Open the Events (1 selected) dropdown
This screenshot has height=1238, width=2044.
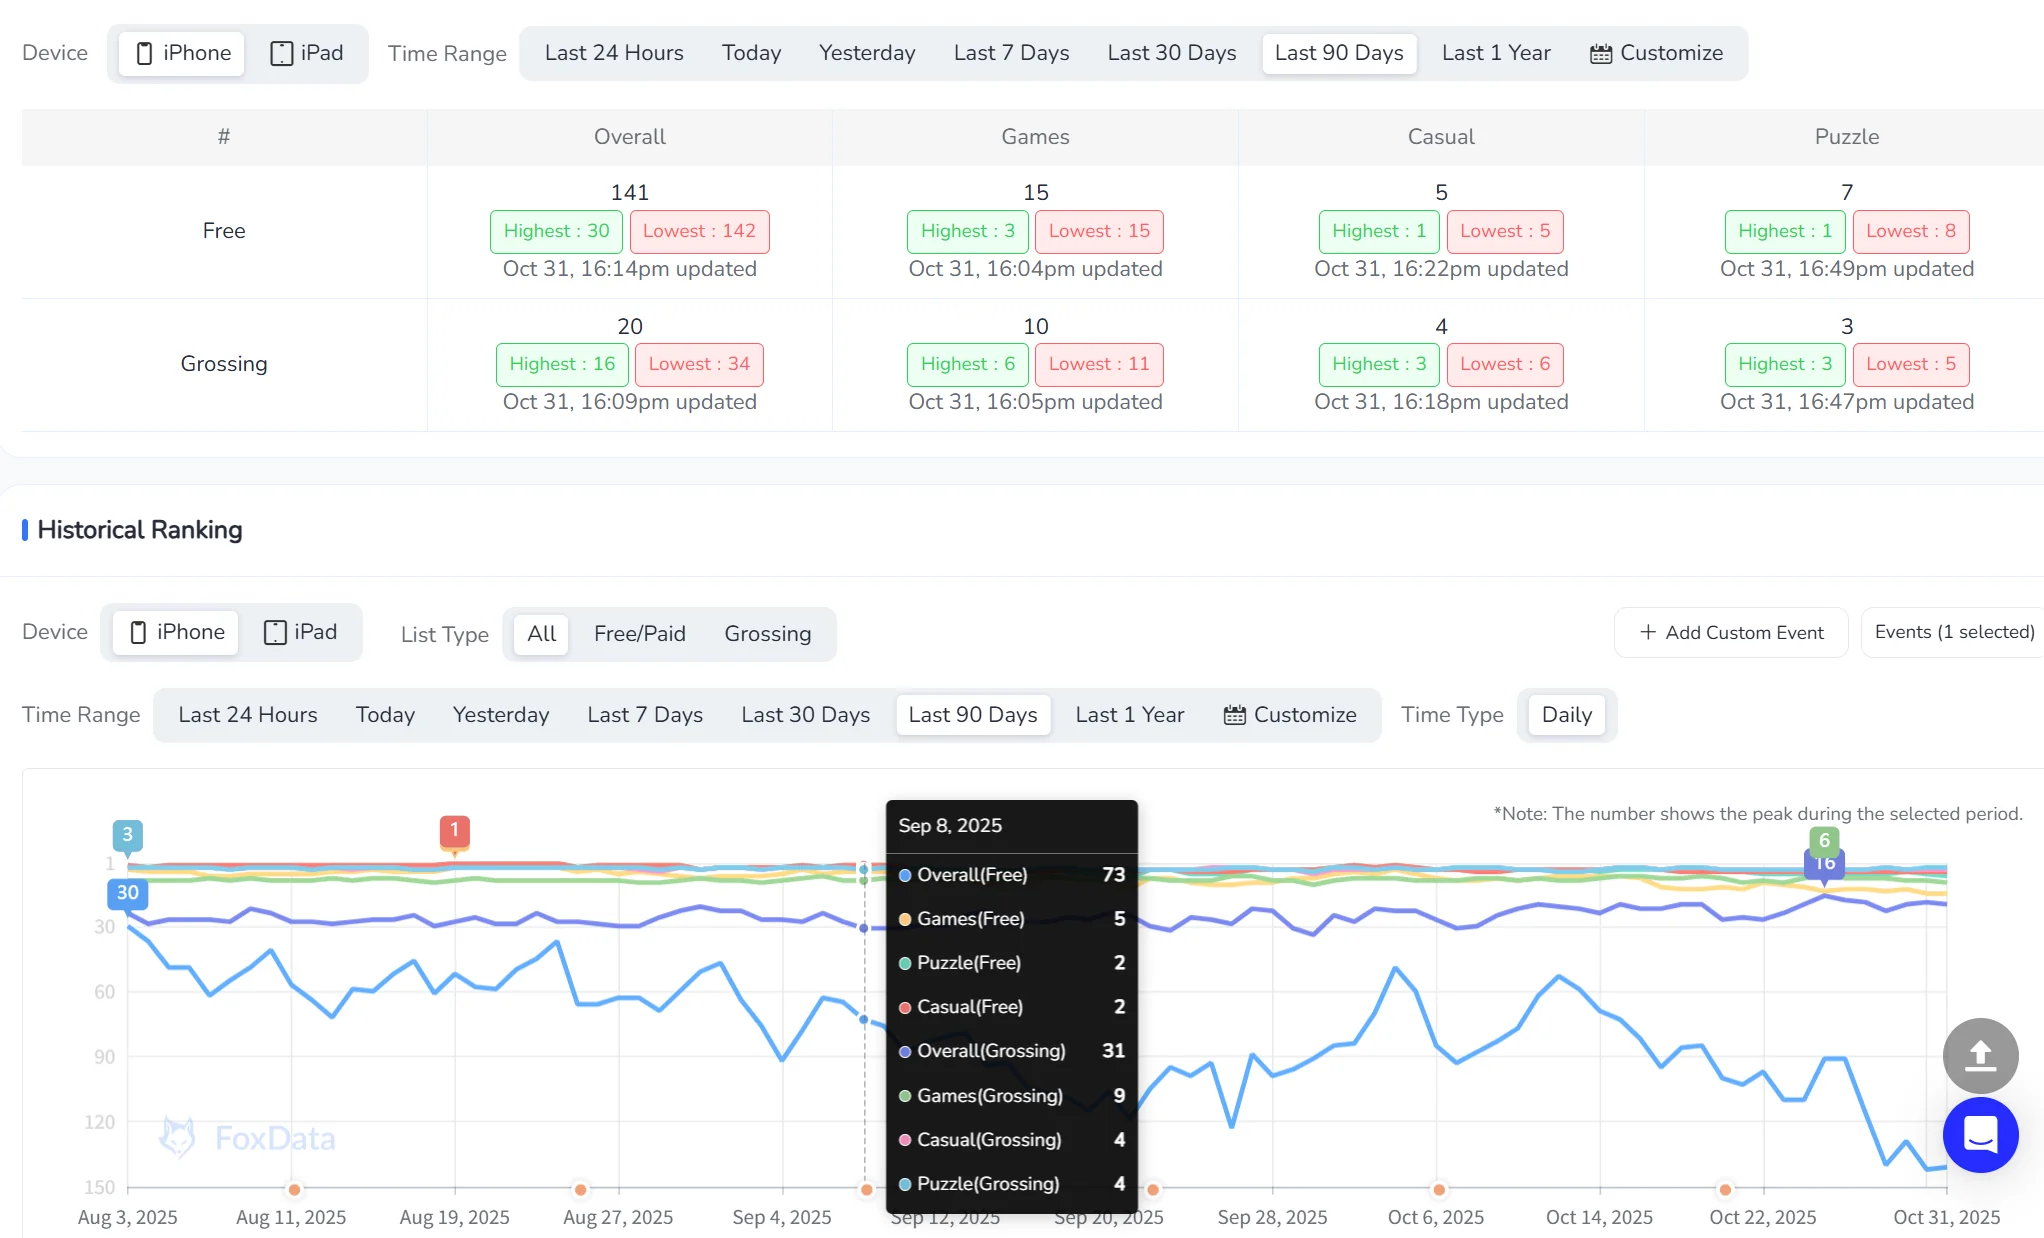(x=1953, y=632)
